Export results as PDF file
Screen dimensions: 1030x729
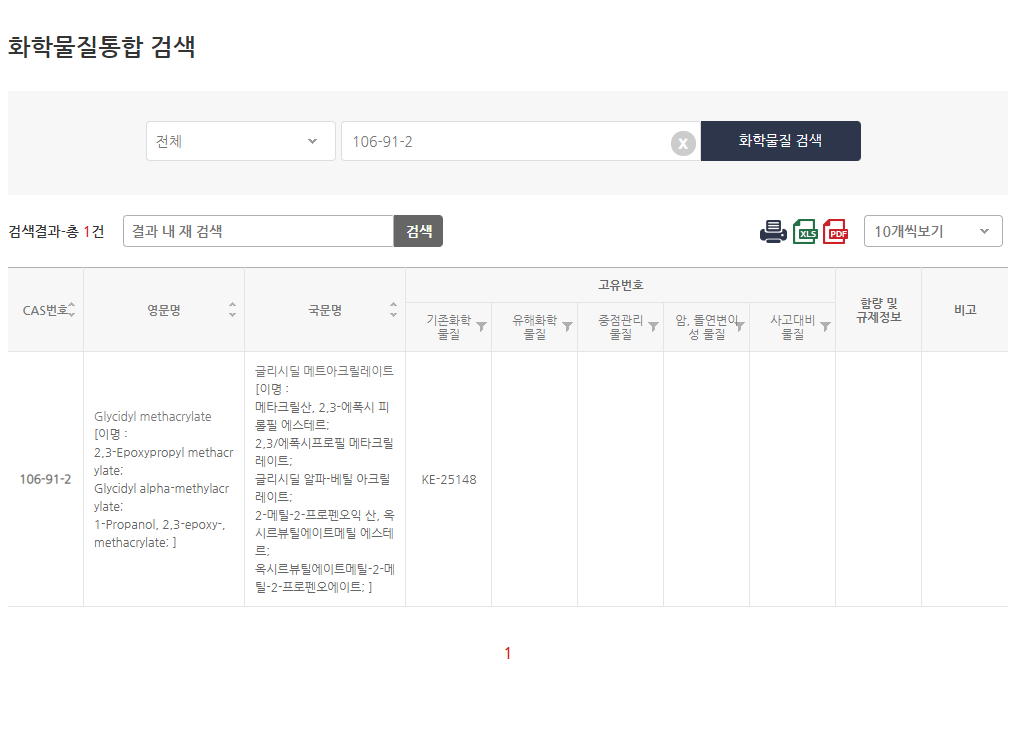pos(836,231)
